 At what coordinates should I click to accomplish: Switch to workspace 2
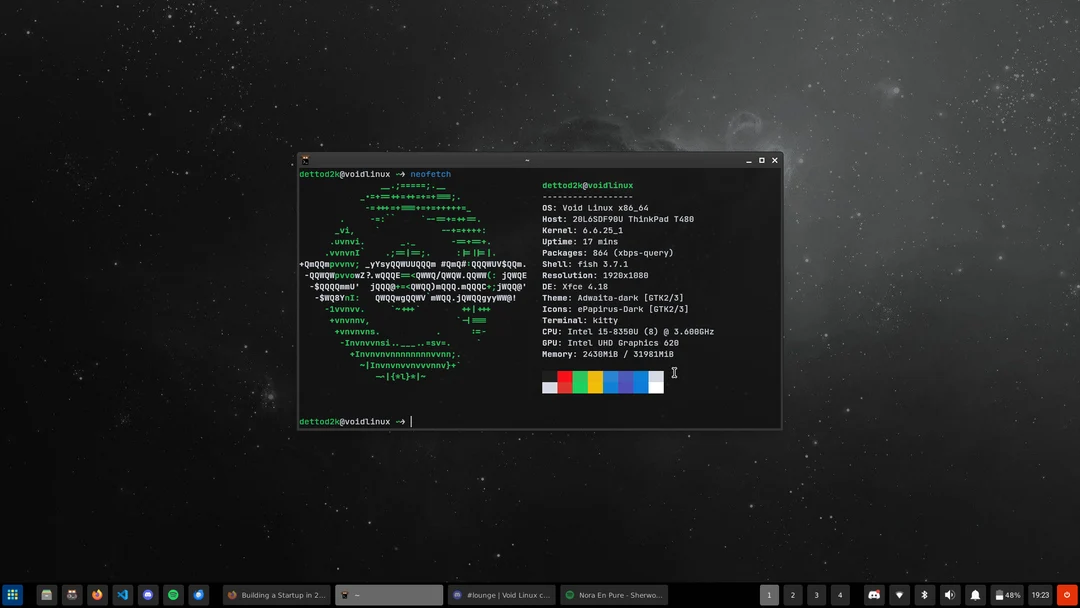(792, 594)
